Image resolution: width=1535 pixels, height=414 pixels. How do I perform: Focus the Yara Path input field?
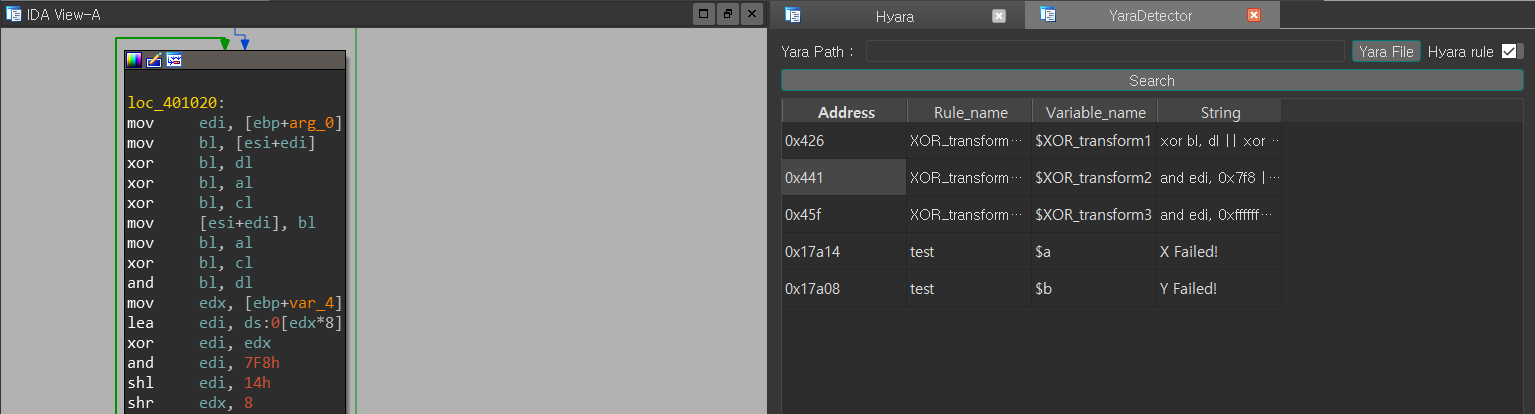[1105, 51]
